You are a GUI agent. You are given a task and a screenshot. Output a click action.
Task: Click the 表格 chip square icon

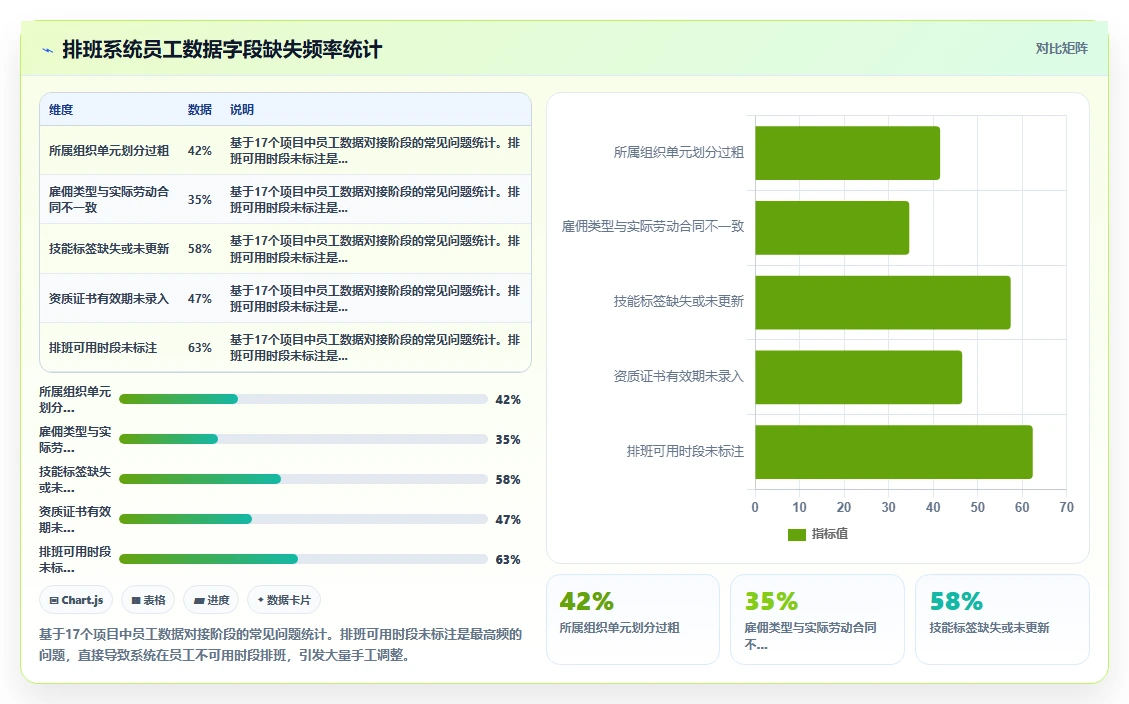[135, 600]
